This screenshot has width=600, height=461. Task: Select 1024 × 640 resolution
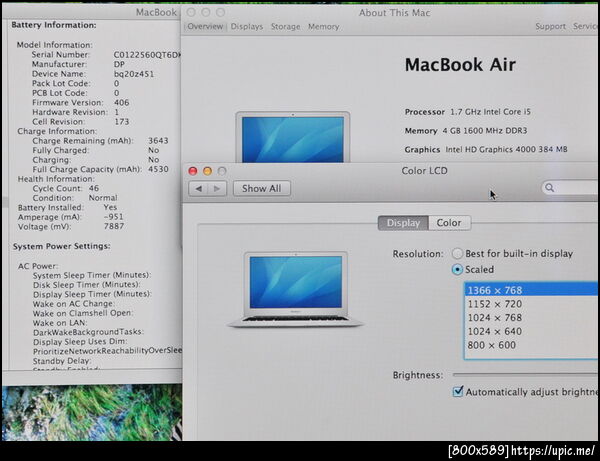tap(531, 332)
